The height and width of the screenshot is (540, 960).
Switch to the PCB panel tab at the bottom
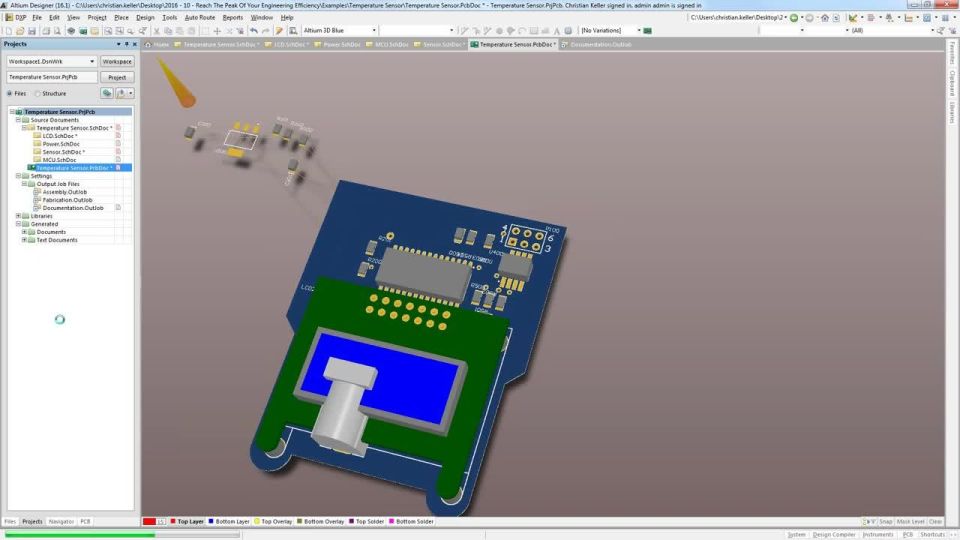point(85,522)
